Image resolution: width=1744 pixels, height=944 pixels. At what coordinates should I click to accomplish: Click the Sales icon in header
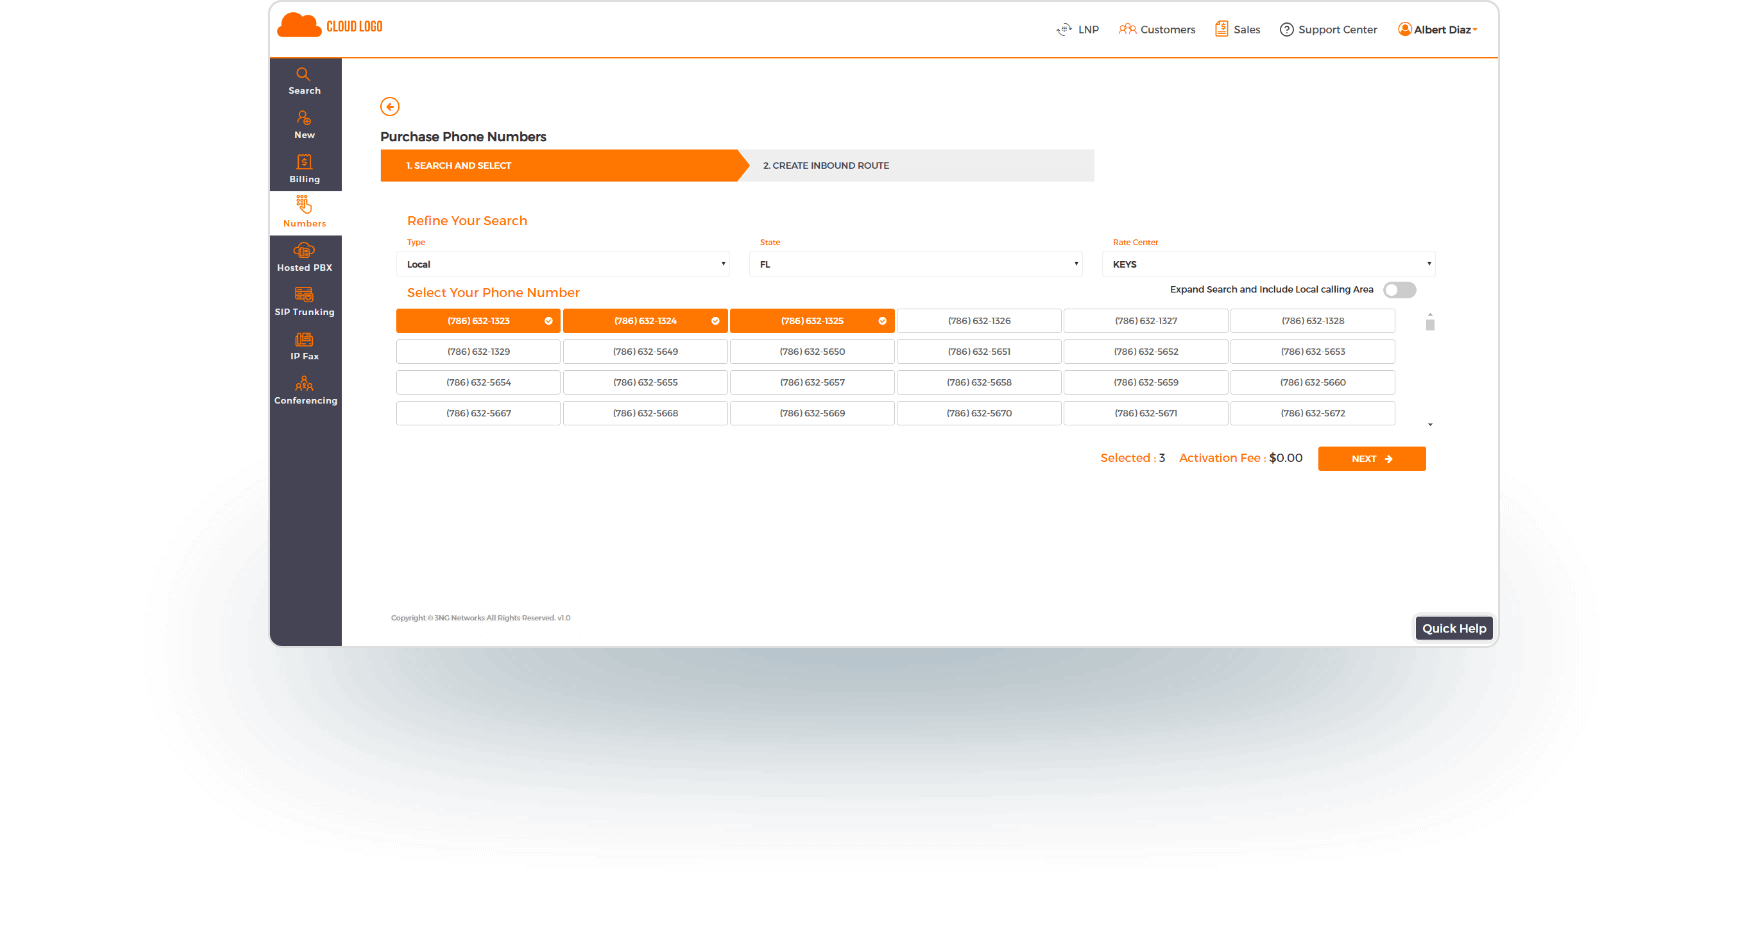[x=1221, y=29]
